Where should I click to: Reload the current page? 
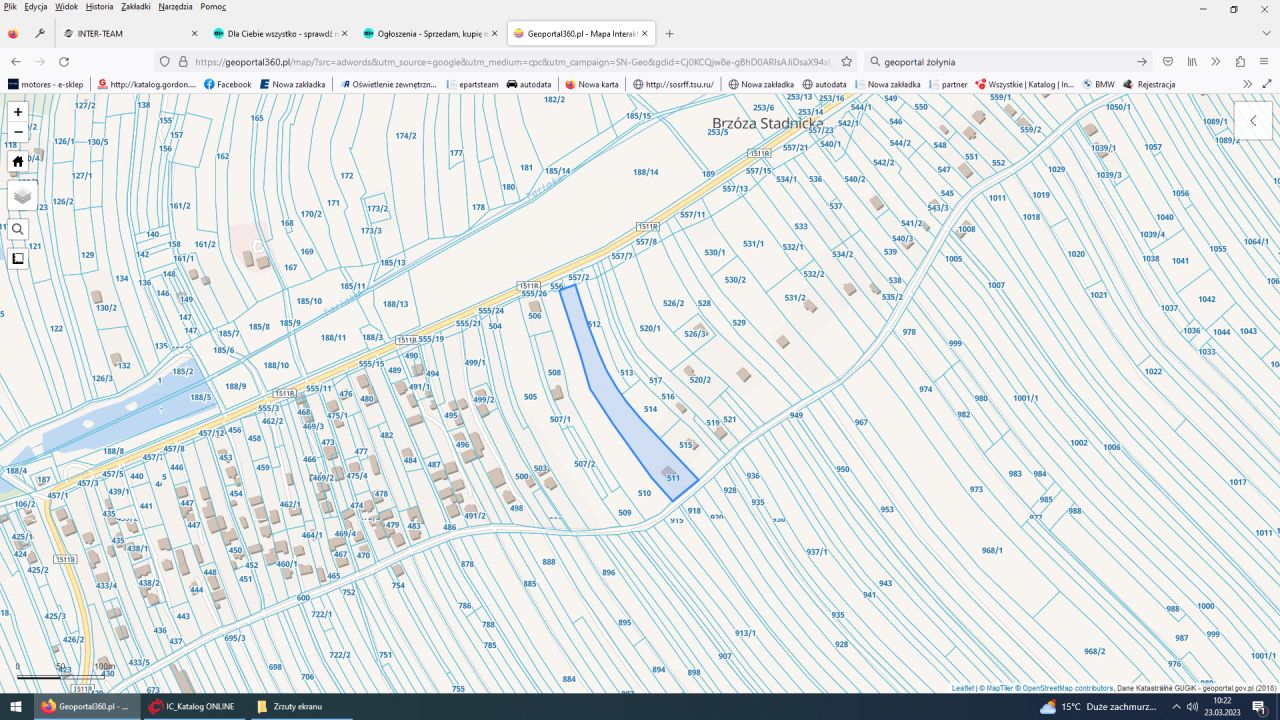point(64,61)
